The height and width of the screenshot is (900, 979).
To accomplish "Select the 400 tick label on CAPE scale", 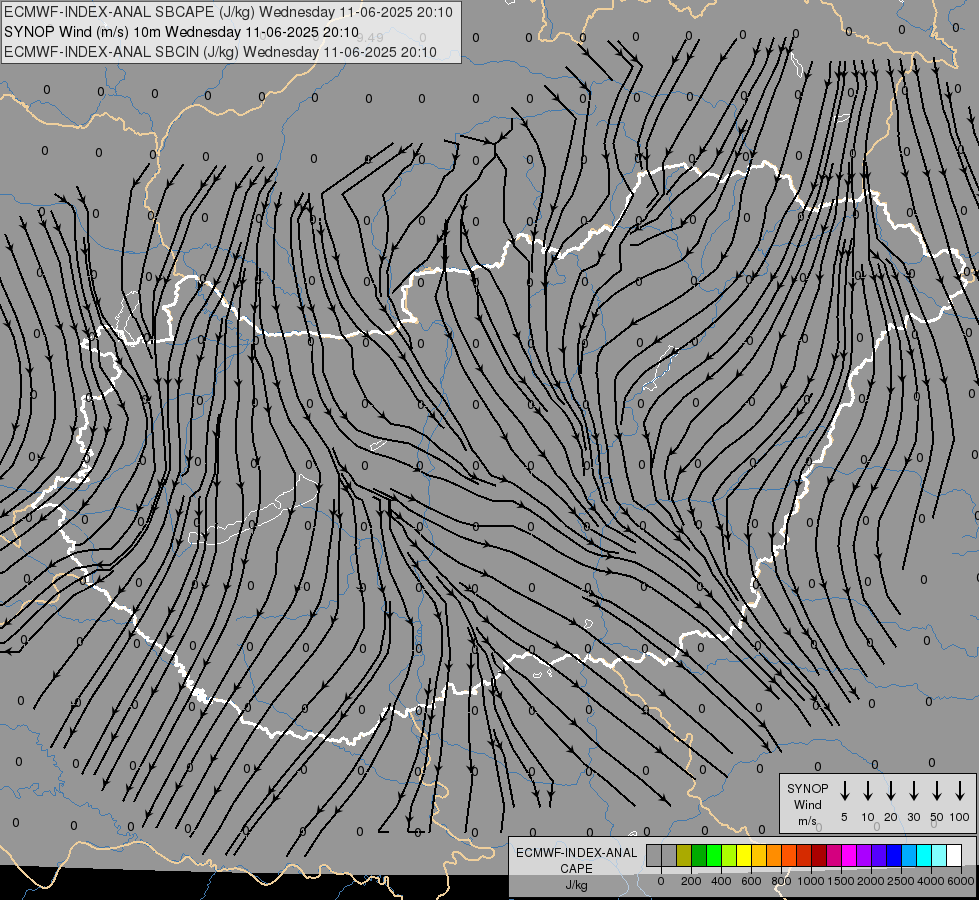I will click(x=721, y=881).
